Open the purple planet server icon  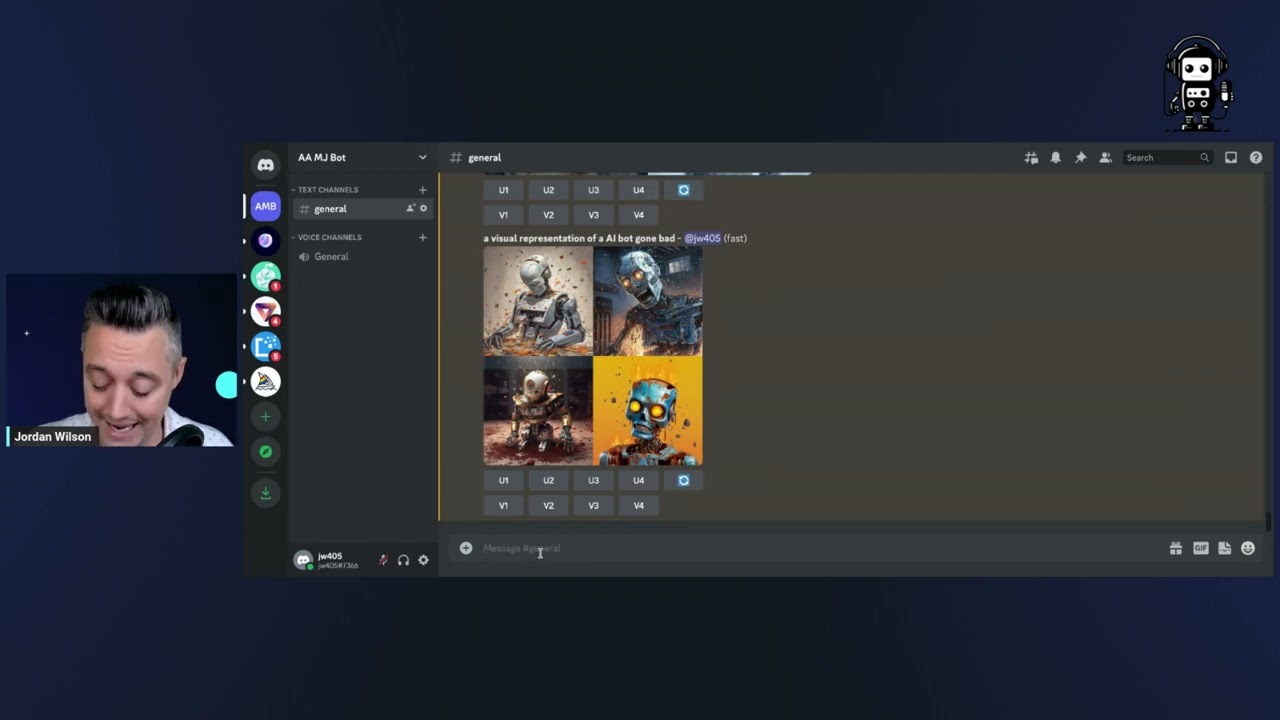[x=265, y=240]
